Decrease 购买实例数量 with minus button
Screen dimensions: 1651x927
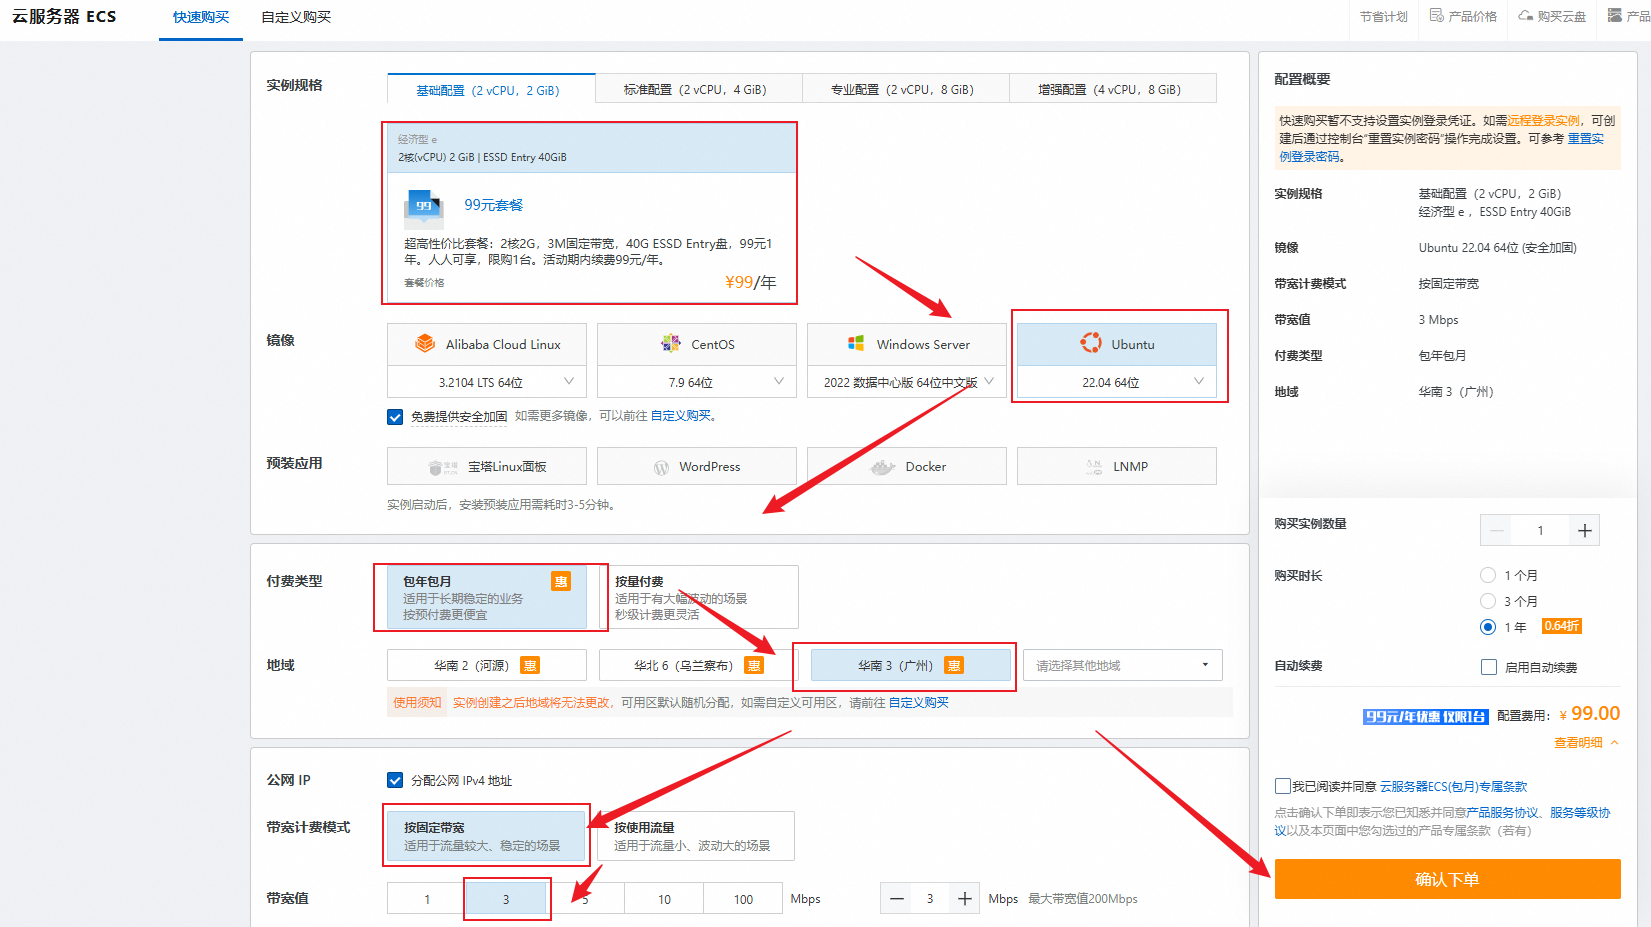point(1496,531)
